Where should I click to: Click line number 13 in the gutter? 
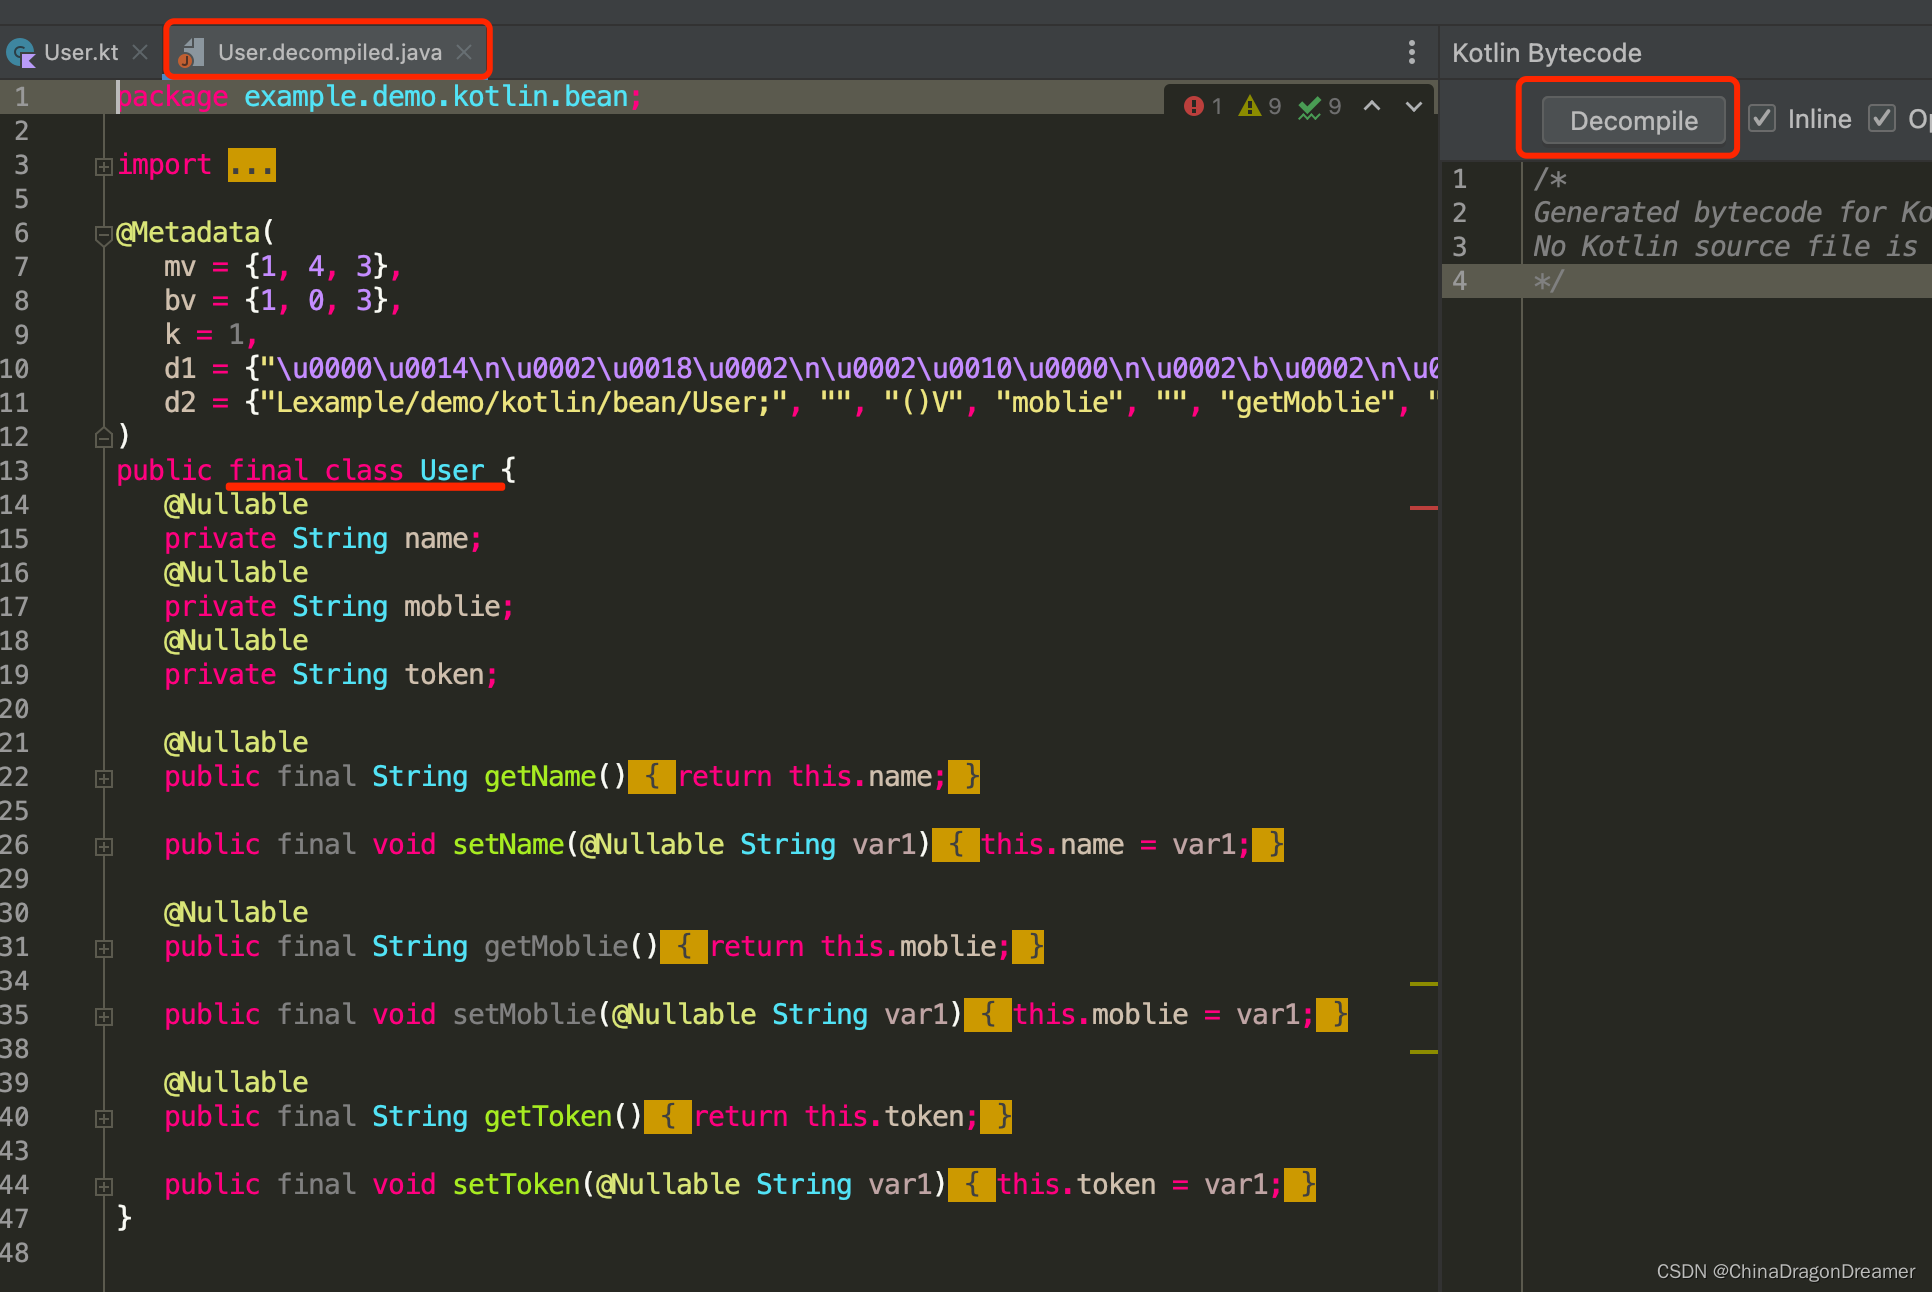click(x=15, y=470)
